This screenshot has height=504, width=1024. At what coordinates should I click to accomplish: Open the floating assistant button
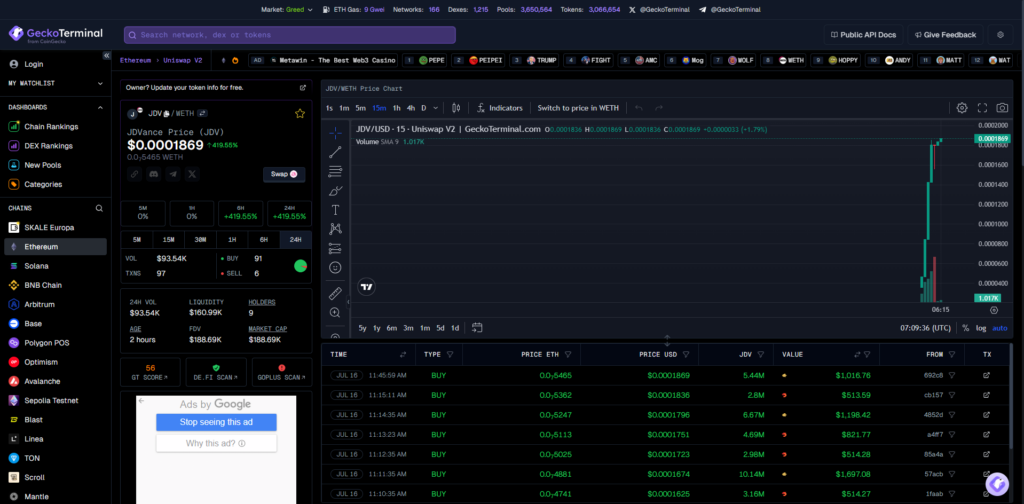[997, 484]
